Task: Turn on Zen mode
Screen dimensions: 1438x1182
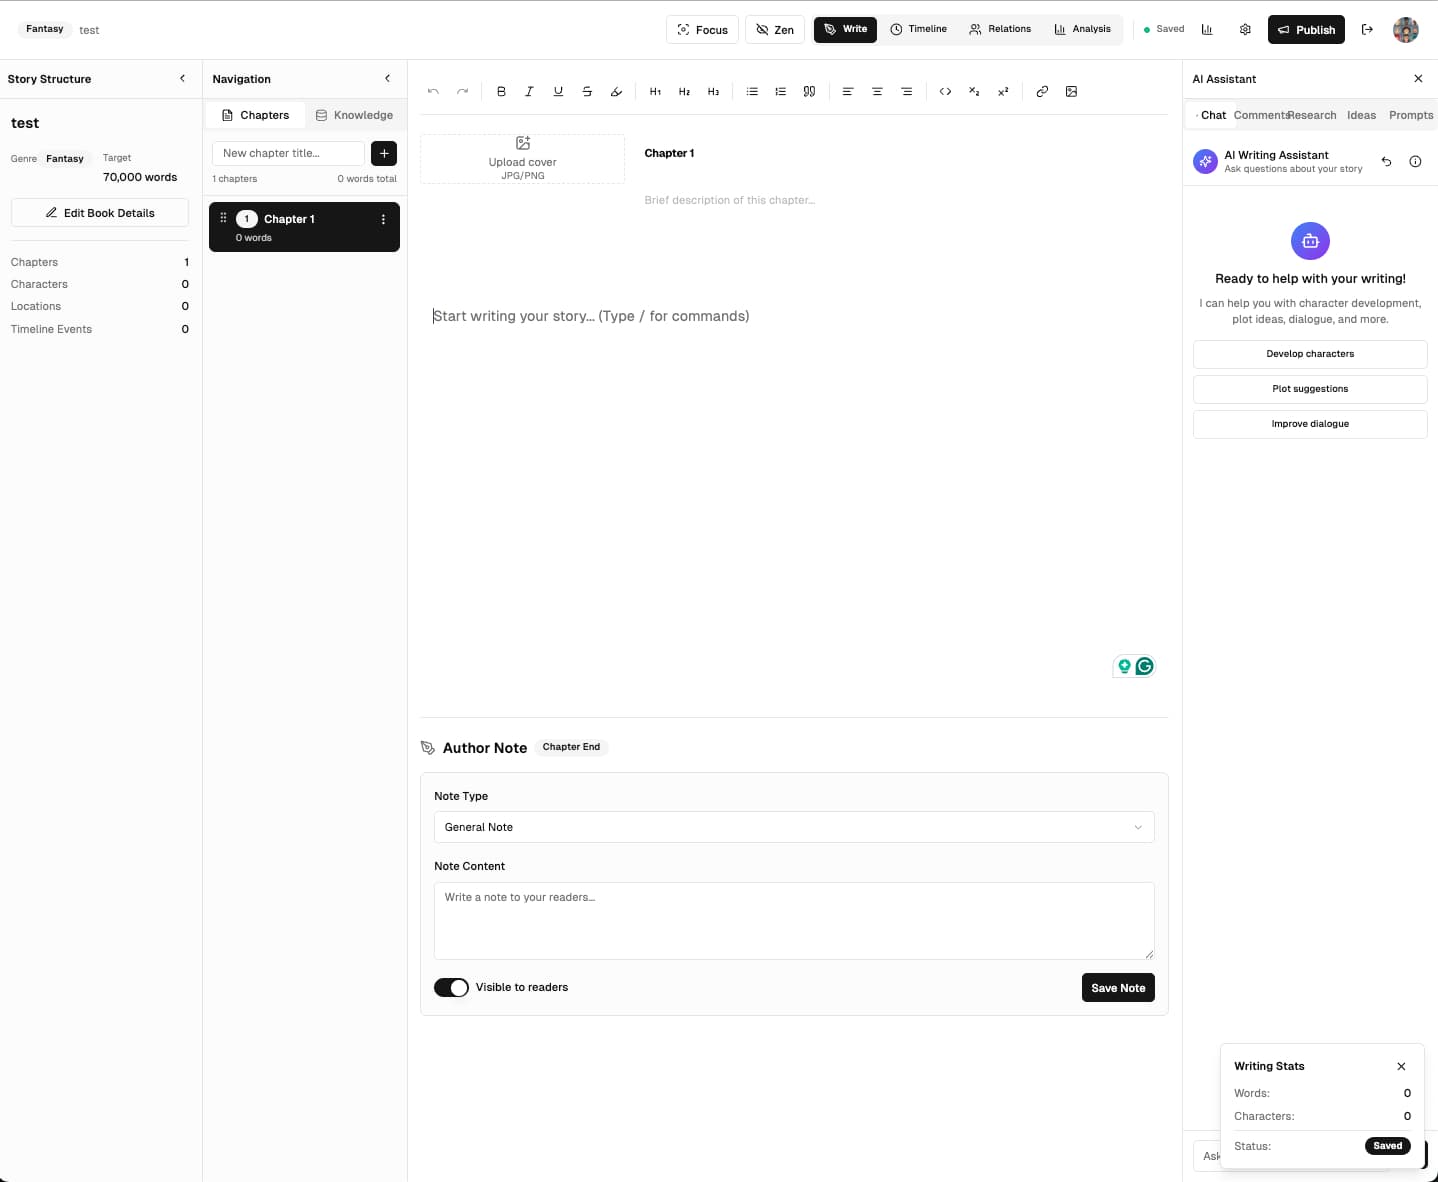Action: coord(775,30)
